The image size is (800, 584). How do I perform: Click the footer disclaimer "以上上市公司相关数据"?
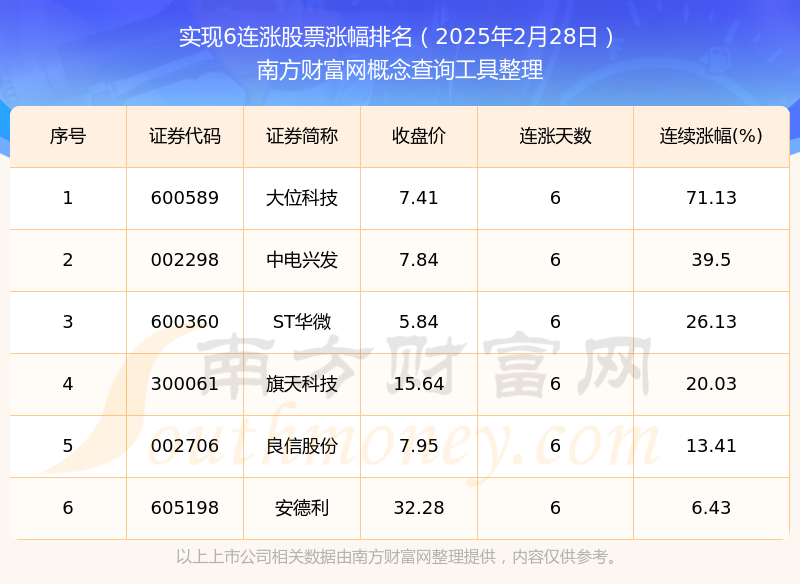point(256,557)
